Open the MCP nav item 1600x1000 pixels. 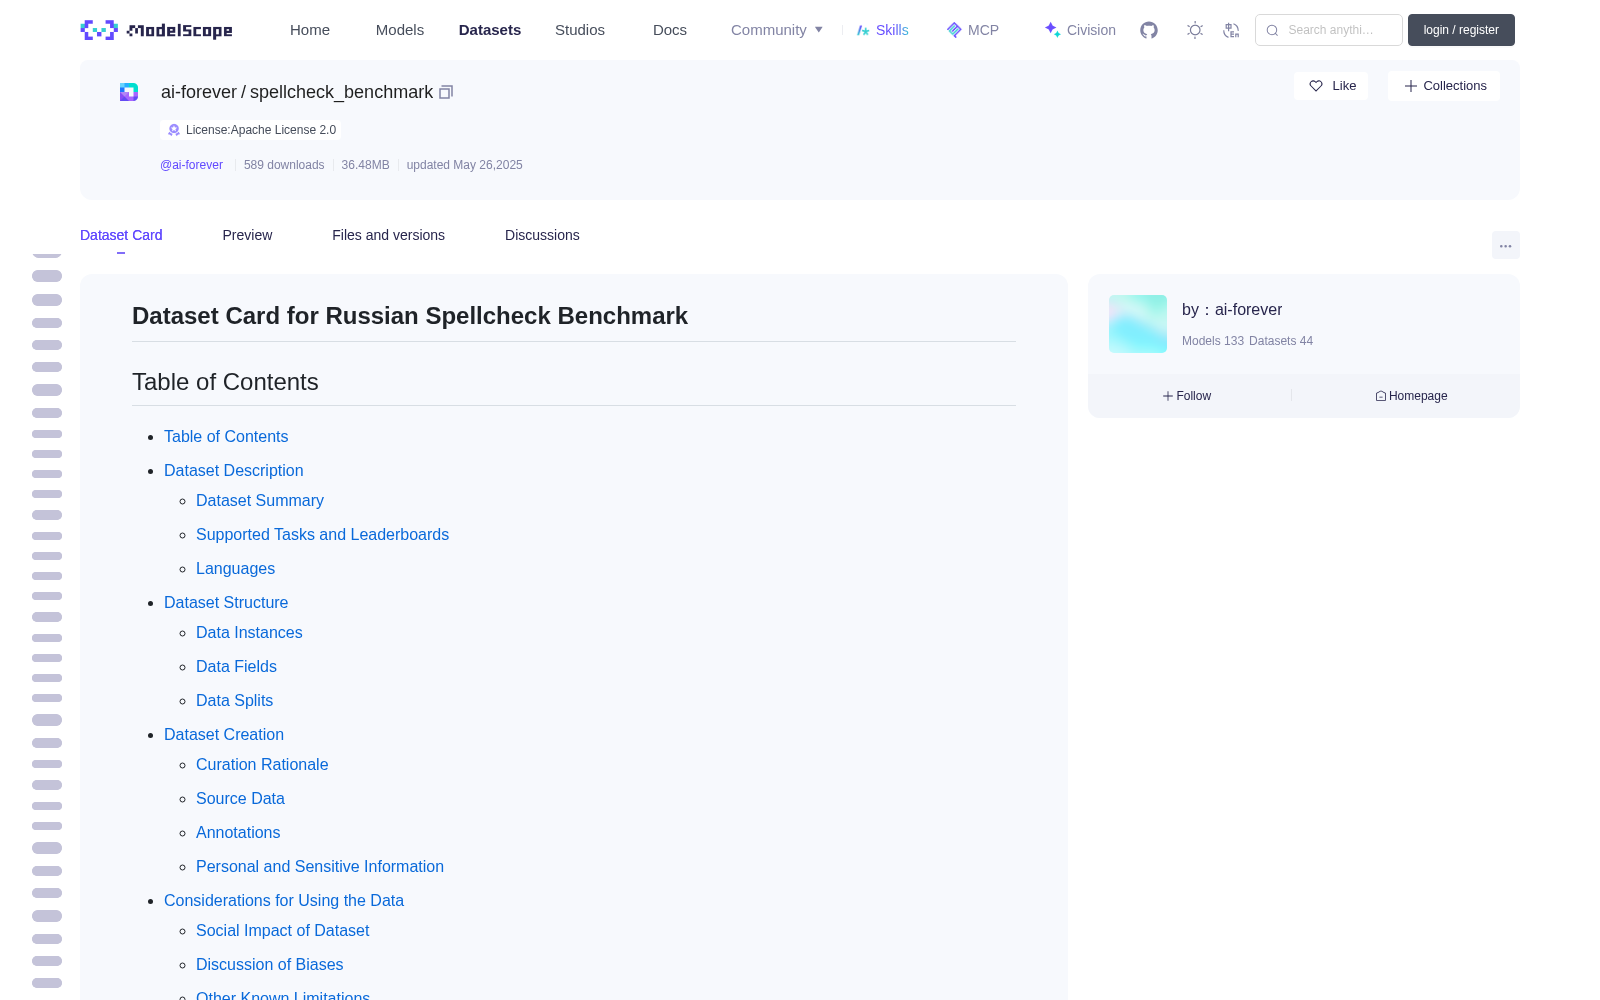coord(973,30)
